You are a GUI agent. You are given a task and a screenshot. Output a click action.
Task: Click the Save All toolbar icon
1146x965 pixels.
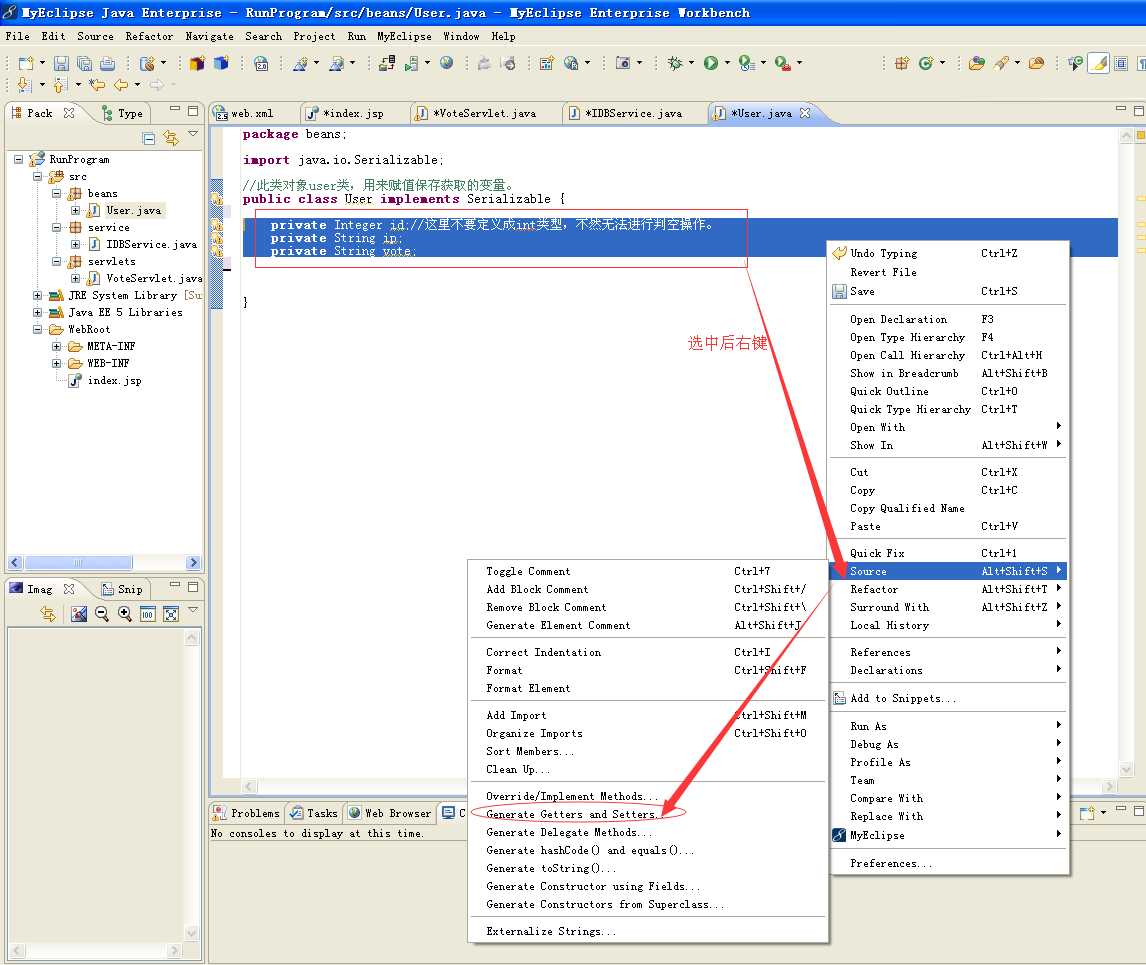84,64
